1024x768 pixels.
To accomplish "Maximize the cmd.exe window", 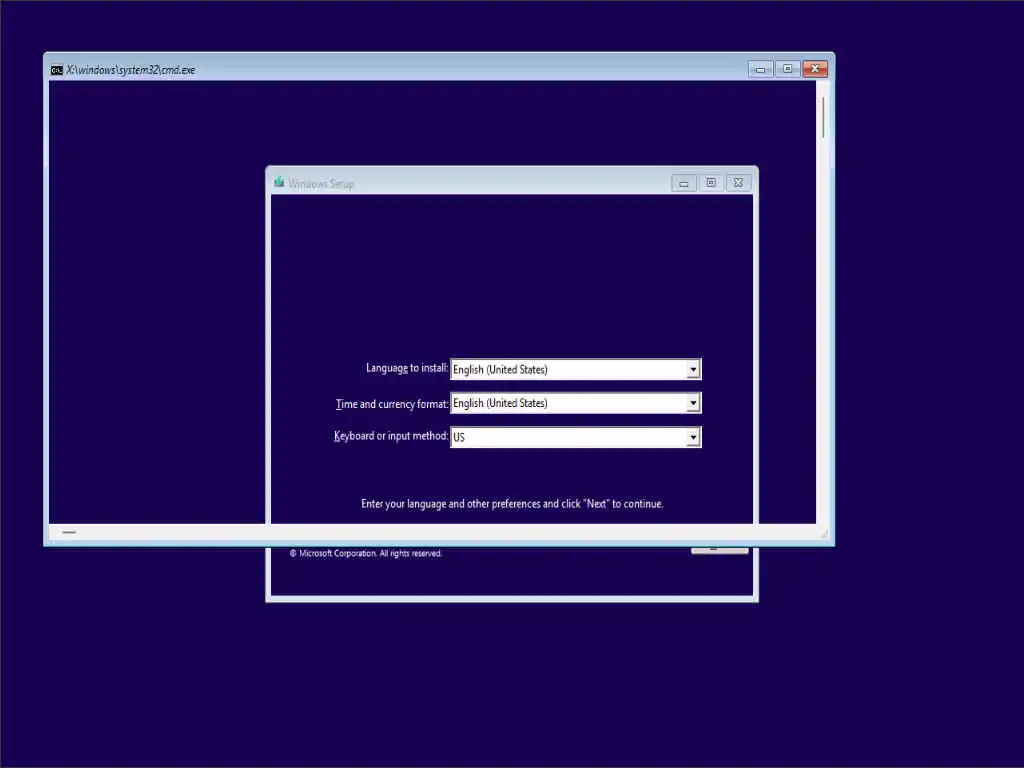I will [788, 69].
